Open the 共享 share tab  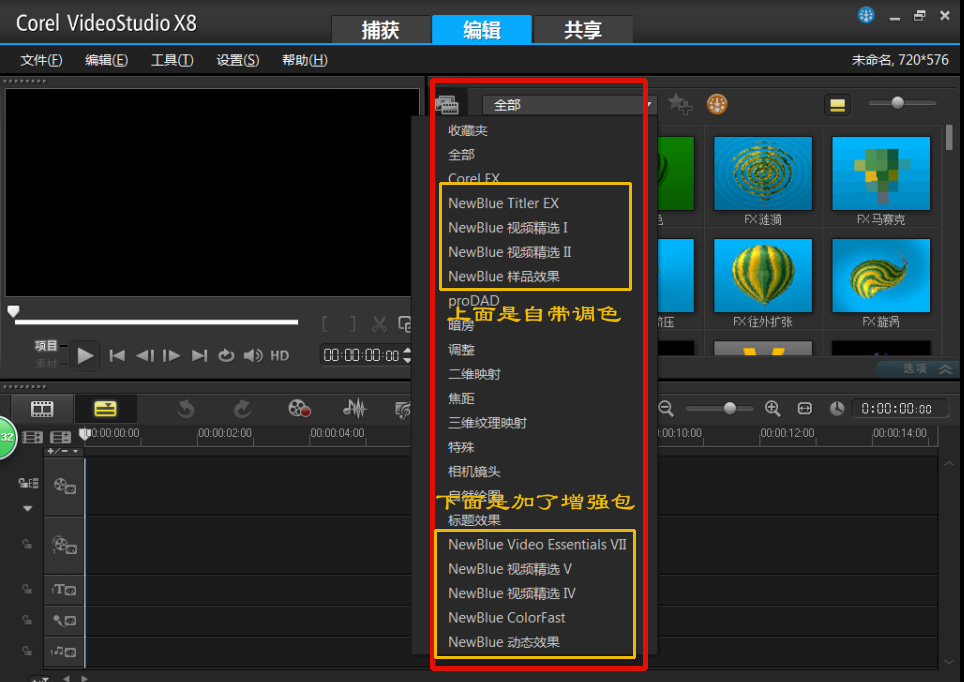[x=583, y=30]
